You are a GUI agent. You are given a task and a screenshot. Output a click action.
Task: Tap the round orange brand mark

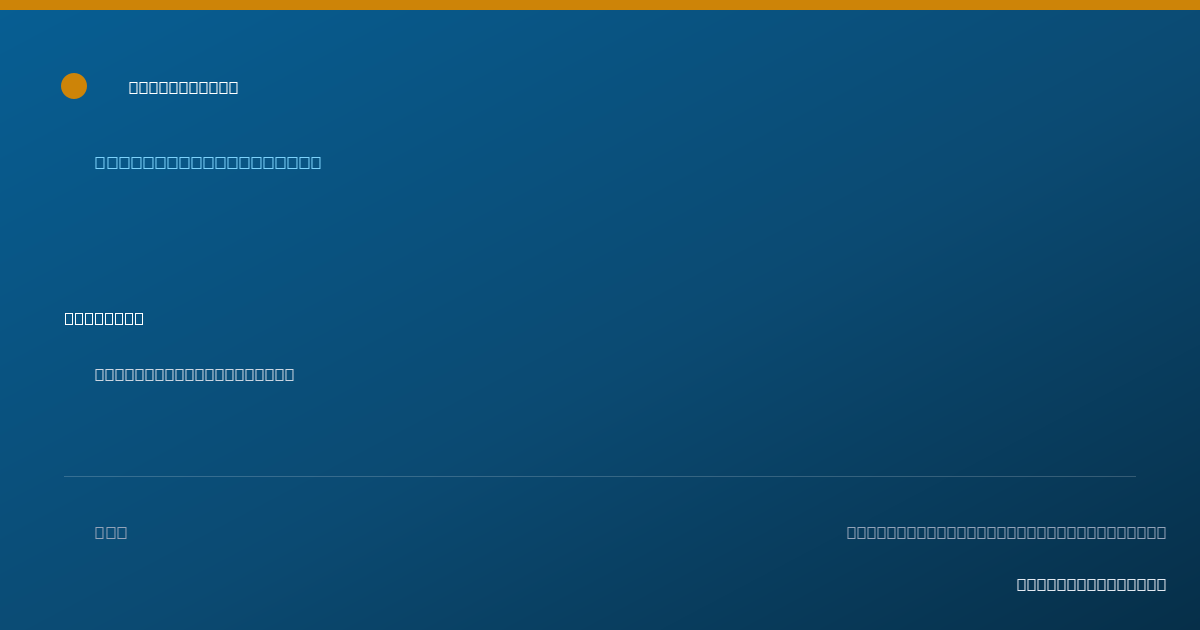74,86
